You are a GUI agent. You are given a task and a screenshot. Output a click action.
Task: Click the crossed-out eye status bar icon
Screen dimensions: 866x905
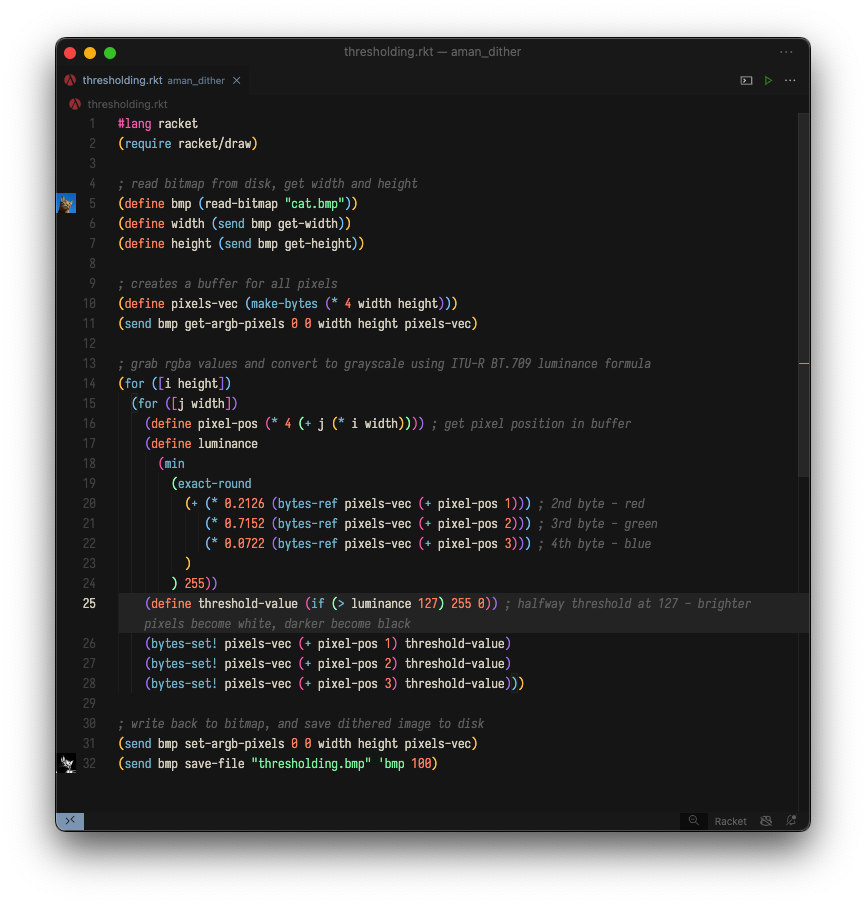pos(766,821)
